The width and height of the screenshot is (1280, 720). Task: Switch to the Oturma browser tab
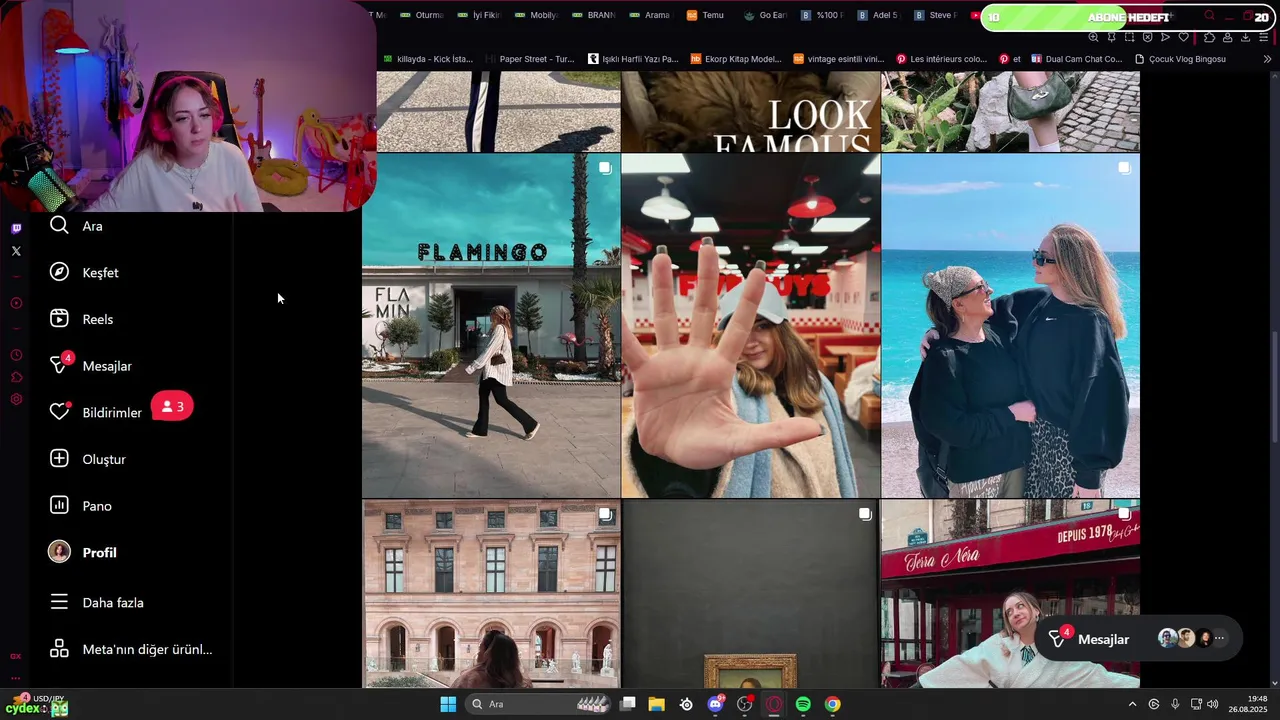pyautogui.click(x=421, y=15)
